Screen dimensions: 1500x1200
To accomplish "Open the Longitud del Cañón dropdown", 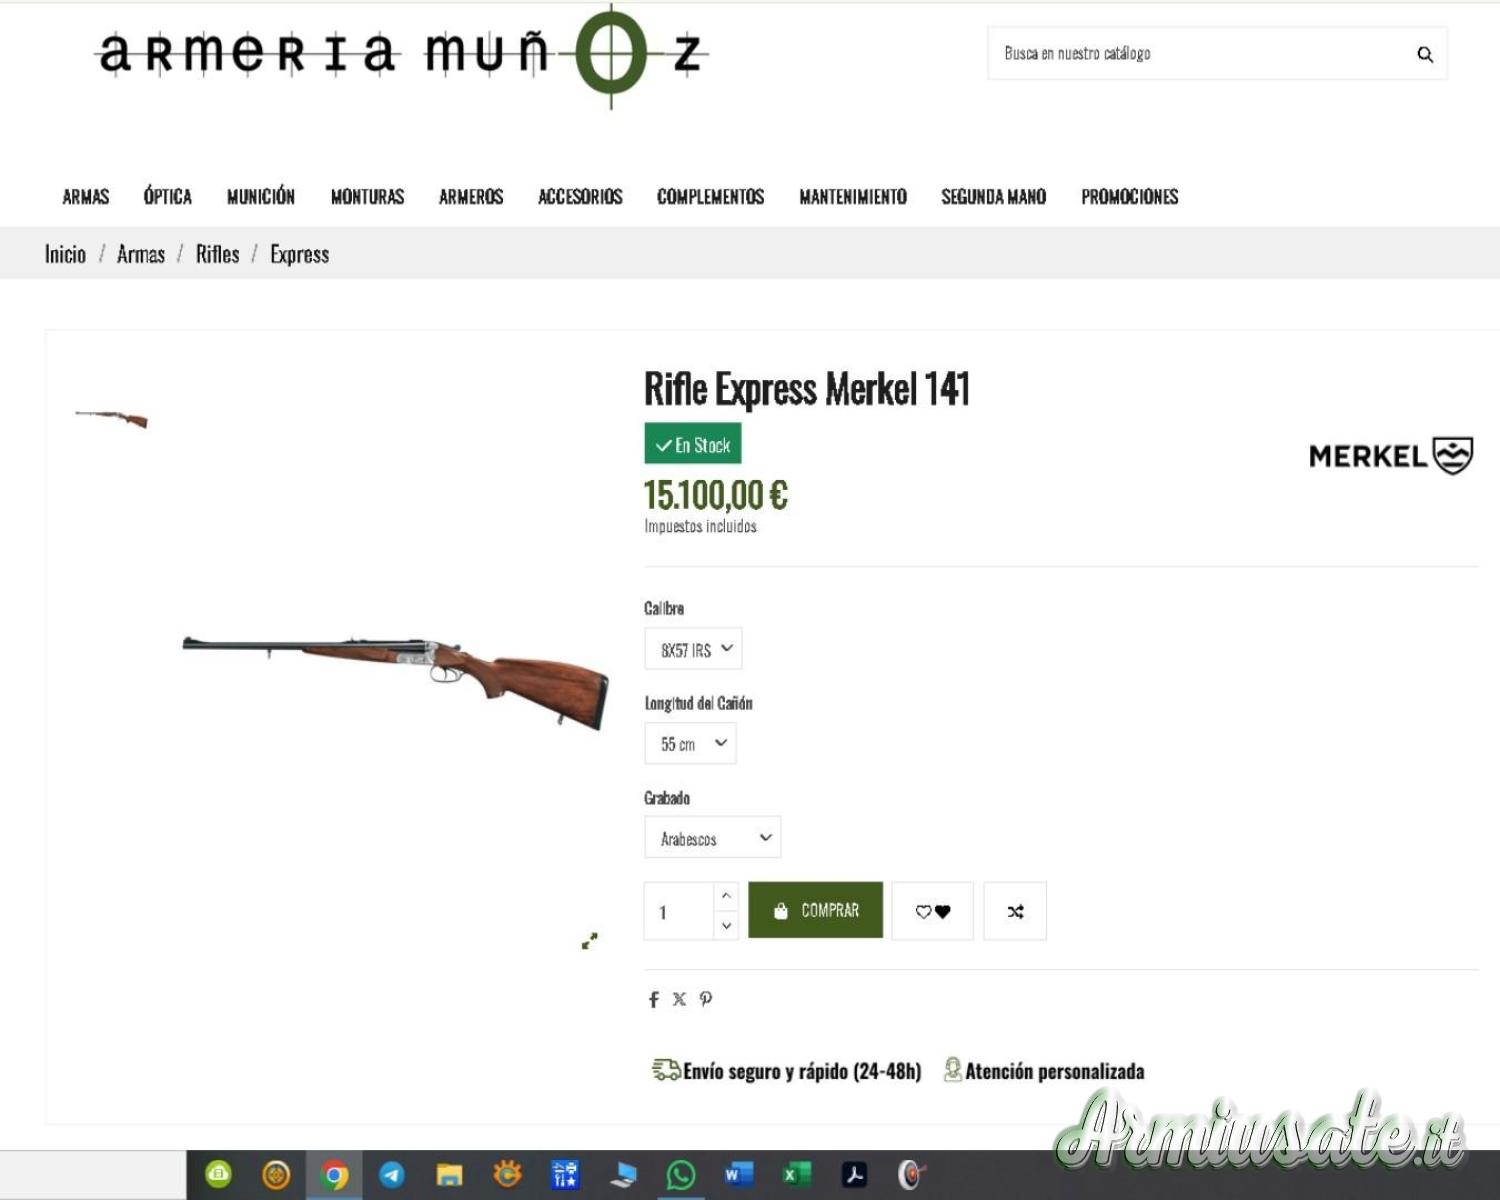I will pyautogui.click(x=690, y=743).
